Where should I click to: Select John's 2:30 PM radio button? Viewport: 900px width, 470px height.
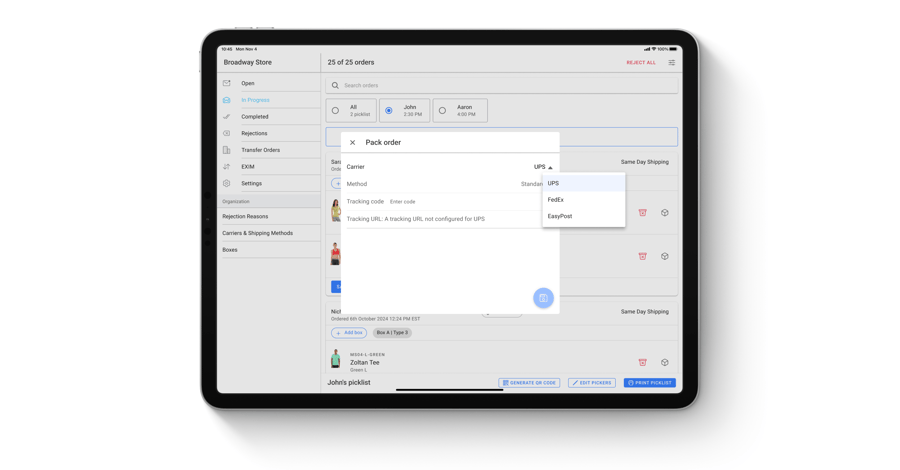click(389, 111)
